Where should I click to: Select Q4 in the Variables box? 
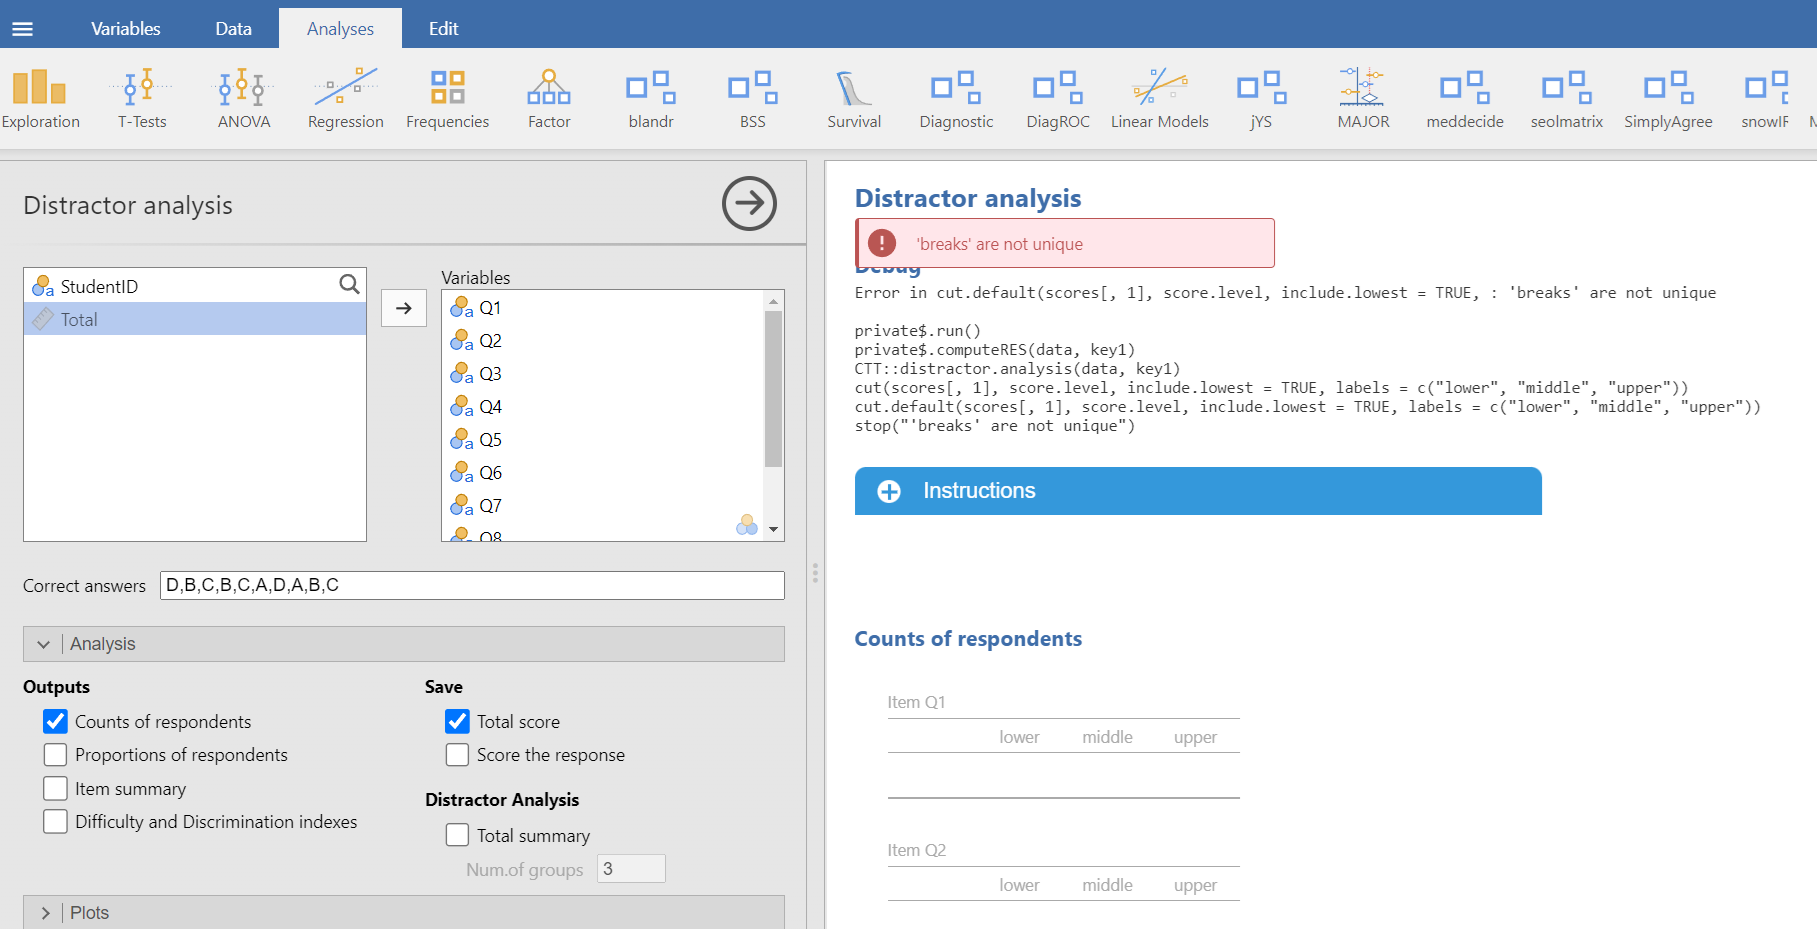(x=602, y=407)
